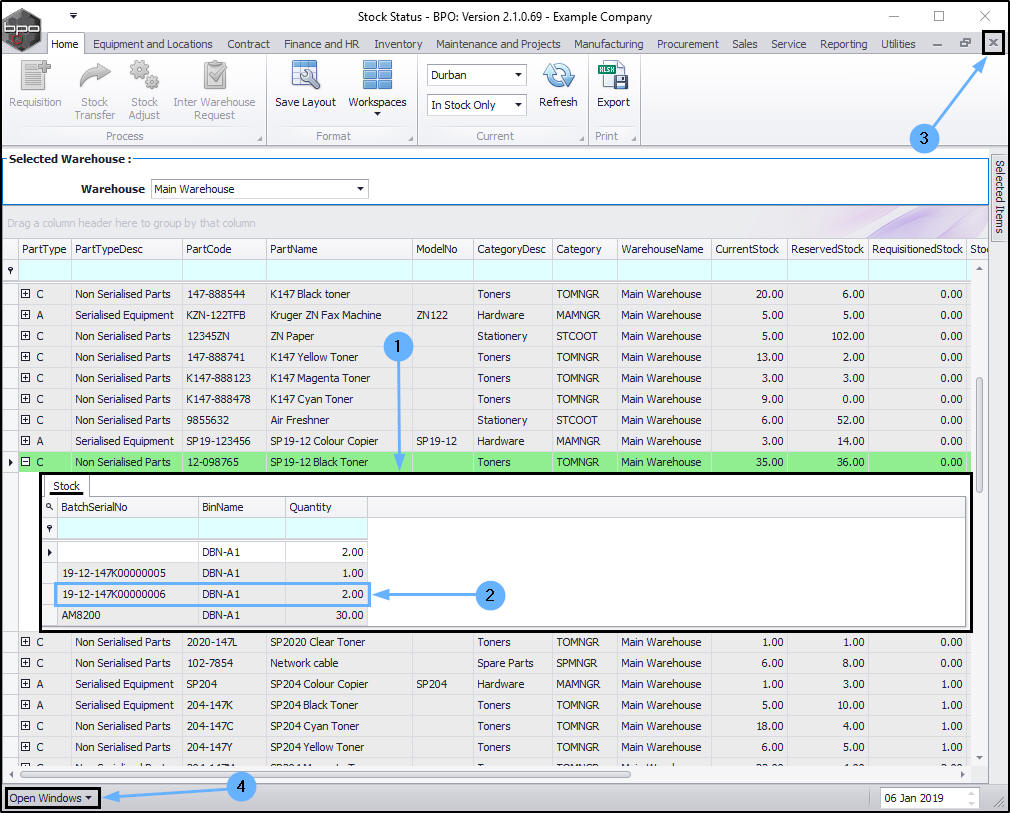Sort by the CurrentStock column header
1010x813 pixels.
pyautogui.click(x=746, y=249)
